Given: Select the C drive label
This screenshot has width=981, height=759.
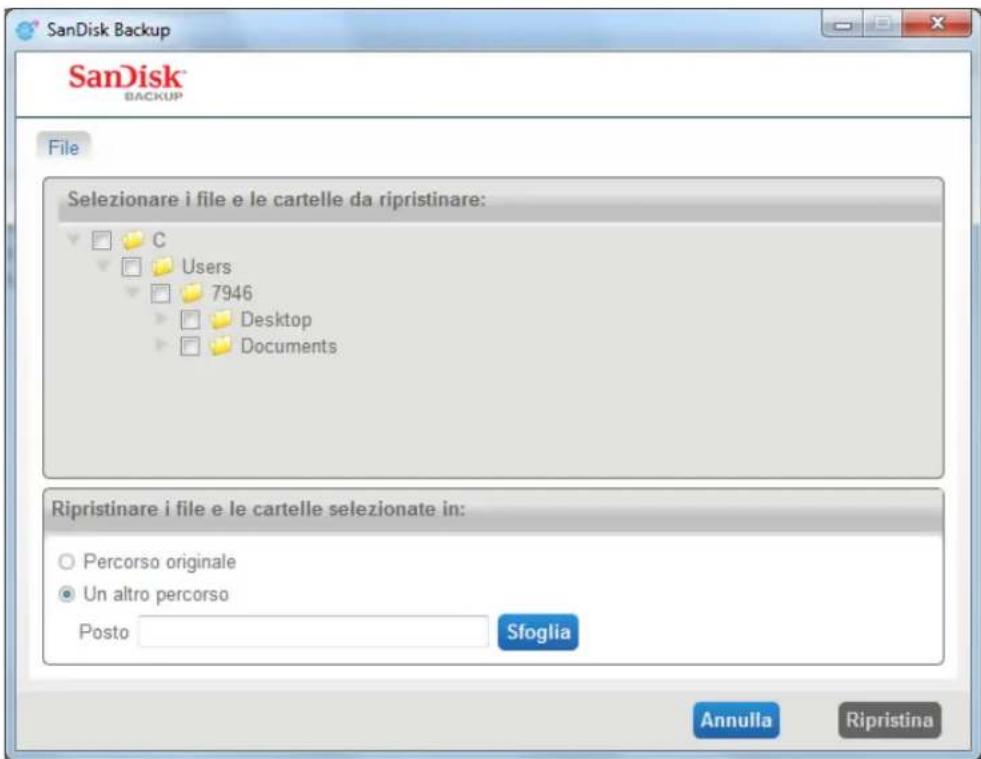Looking at the screenshot, I should point(159,240).
